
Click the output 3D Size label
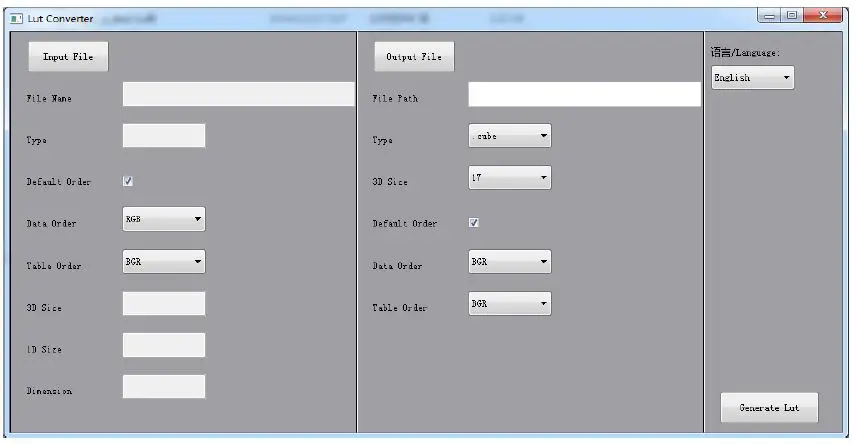pos(390,182)
